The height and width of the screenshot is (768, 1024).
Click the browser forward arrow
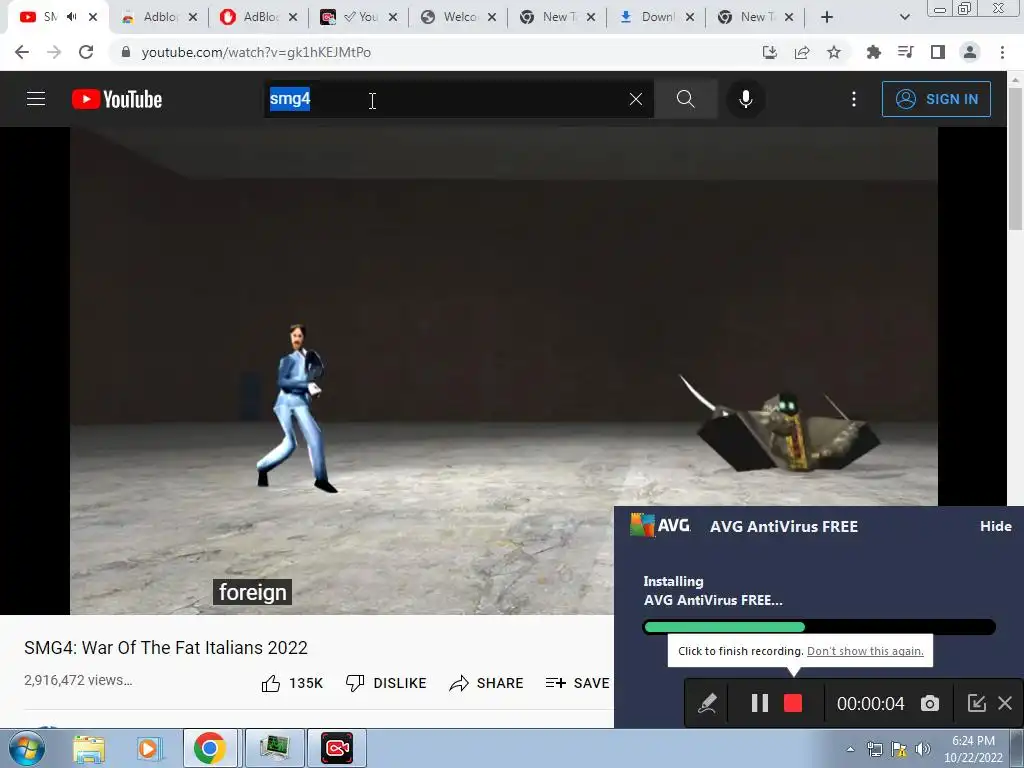coord(54,52)
